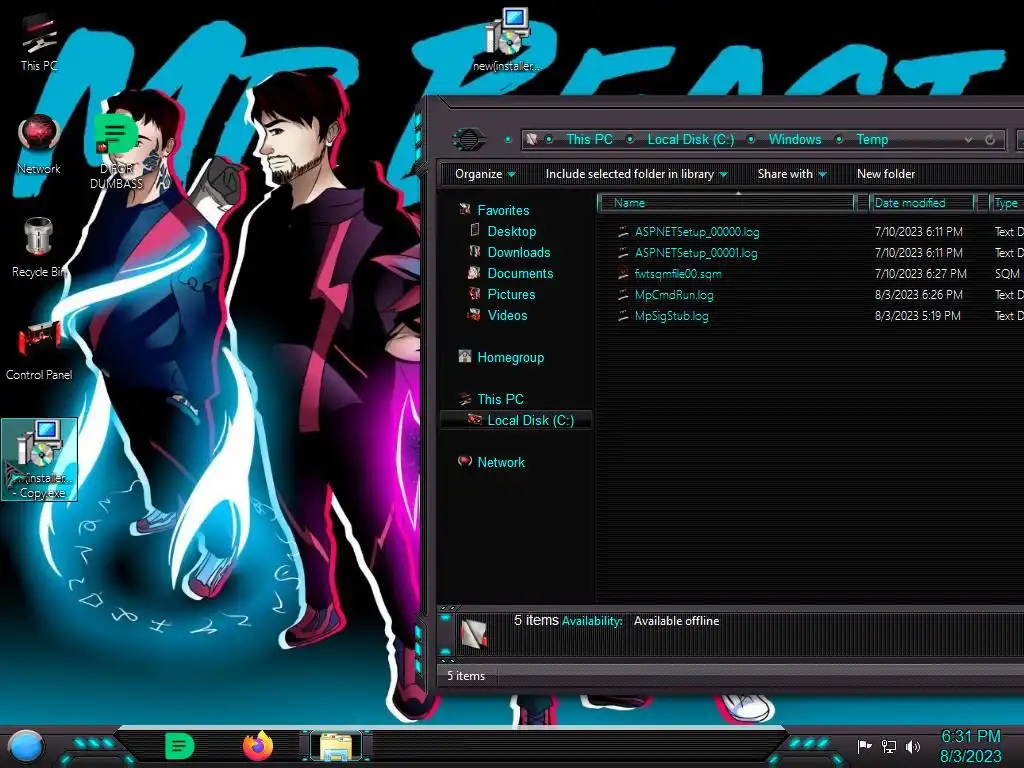
Task: Open the This PC desktop icon
Action: tap(39, 38)
